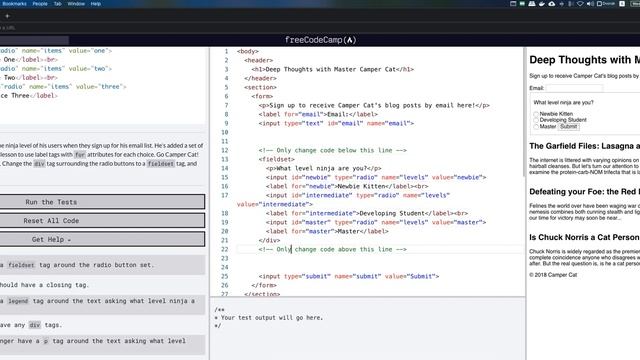Screen dimensions: 640x360
Task: Click the freeCodeCamp header title
Action: [320, 40]
